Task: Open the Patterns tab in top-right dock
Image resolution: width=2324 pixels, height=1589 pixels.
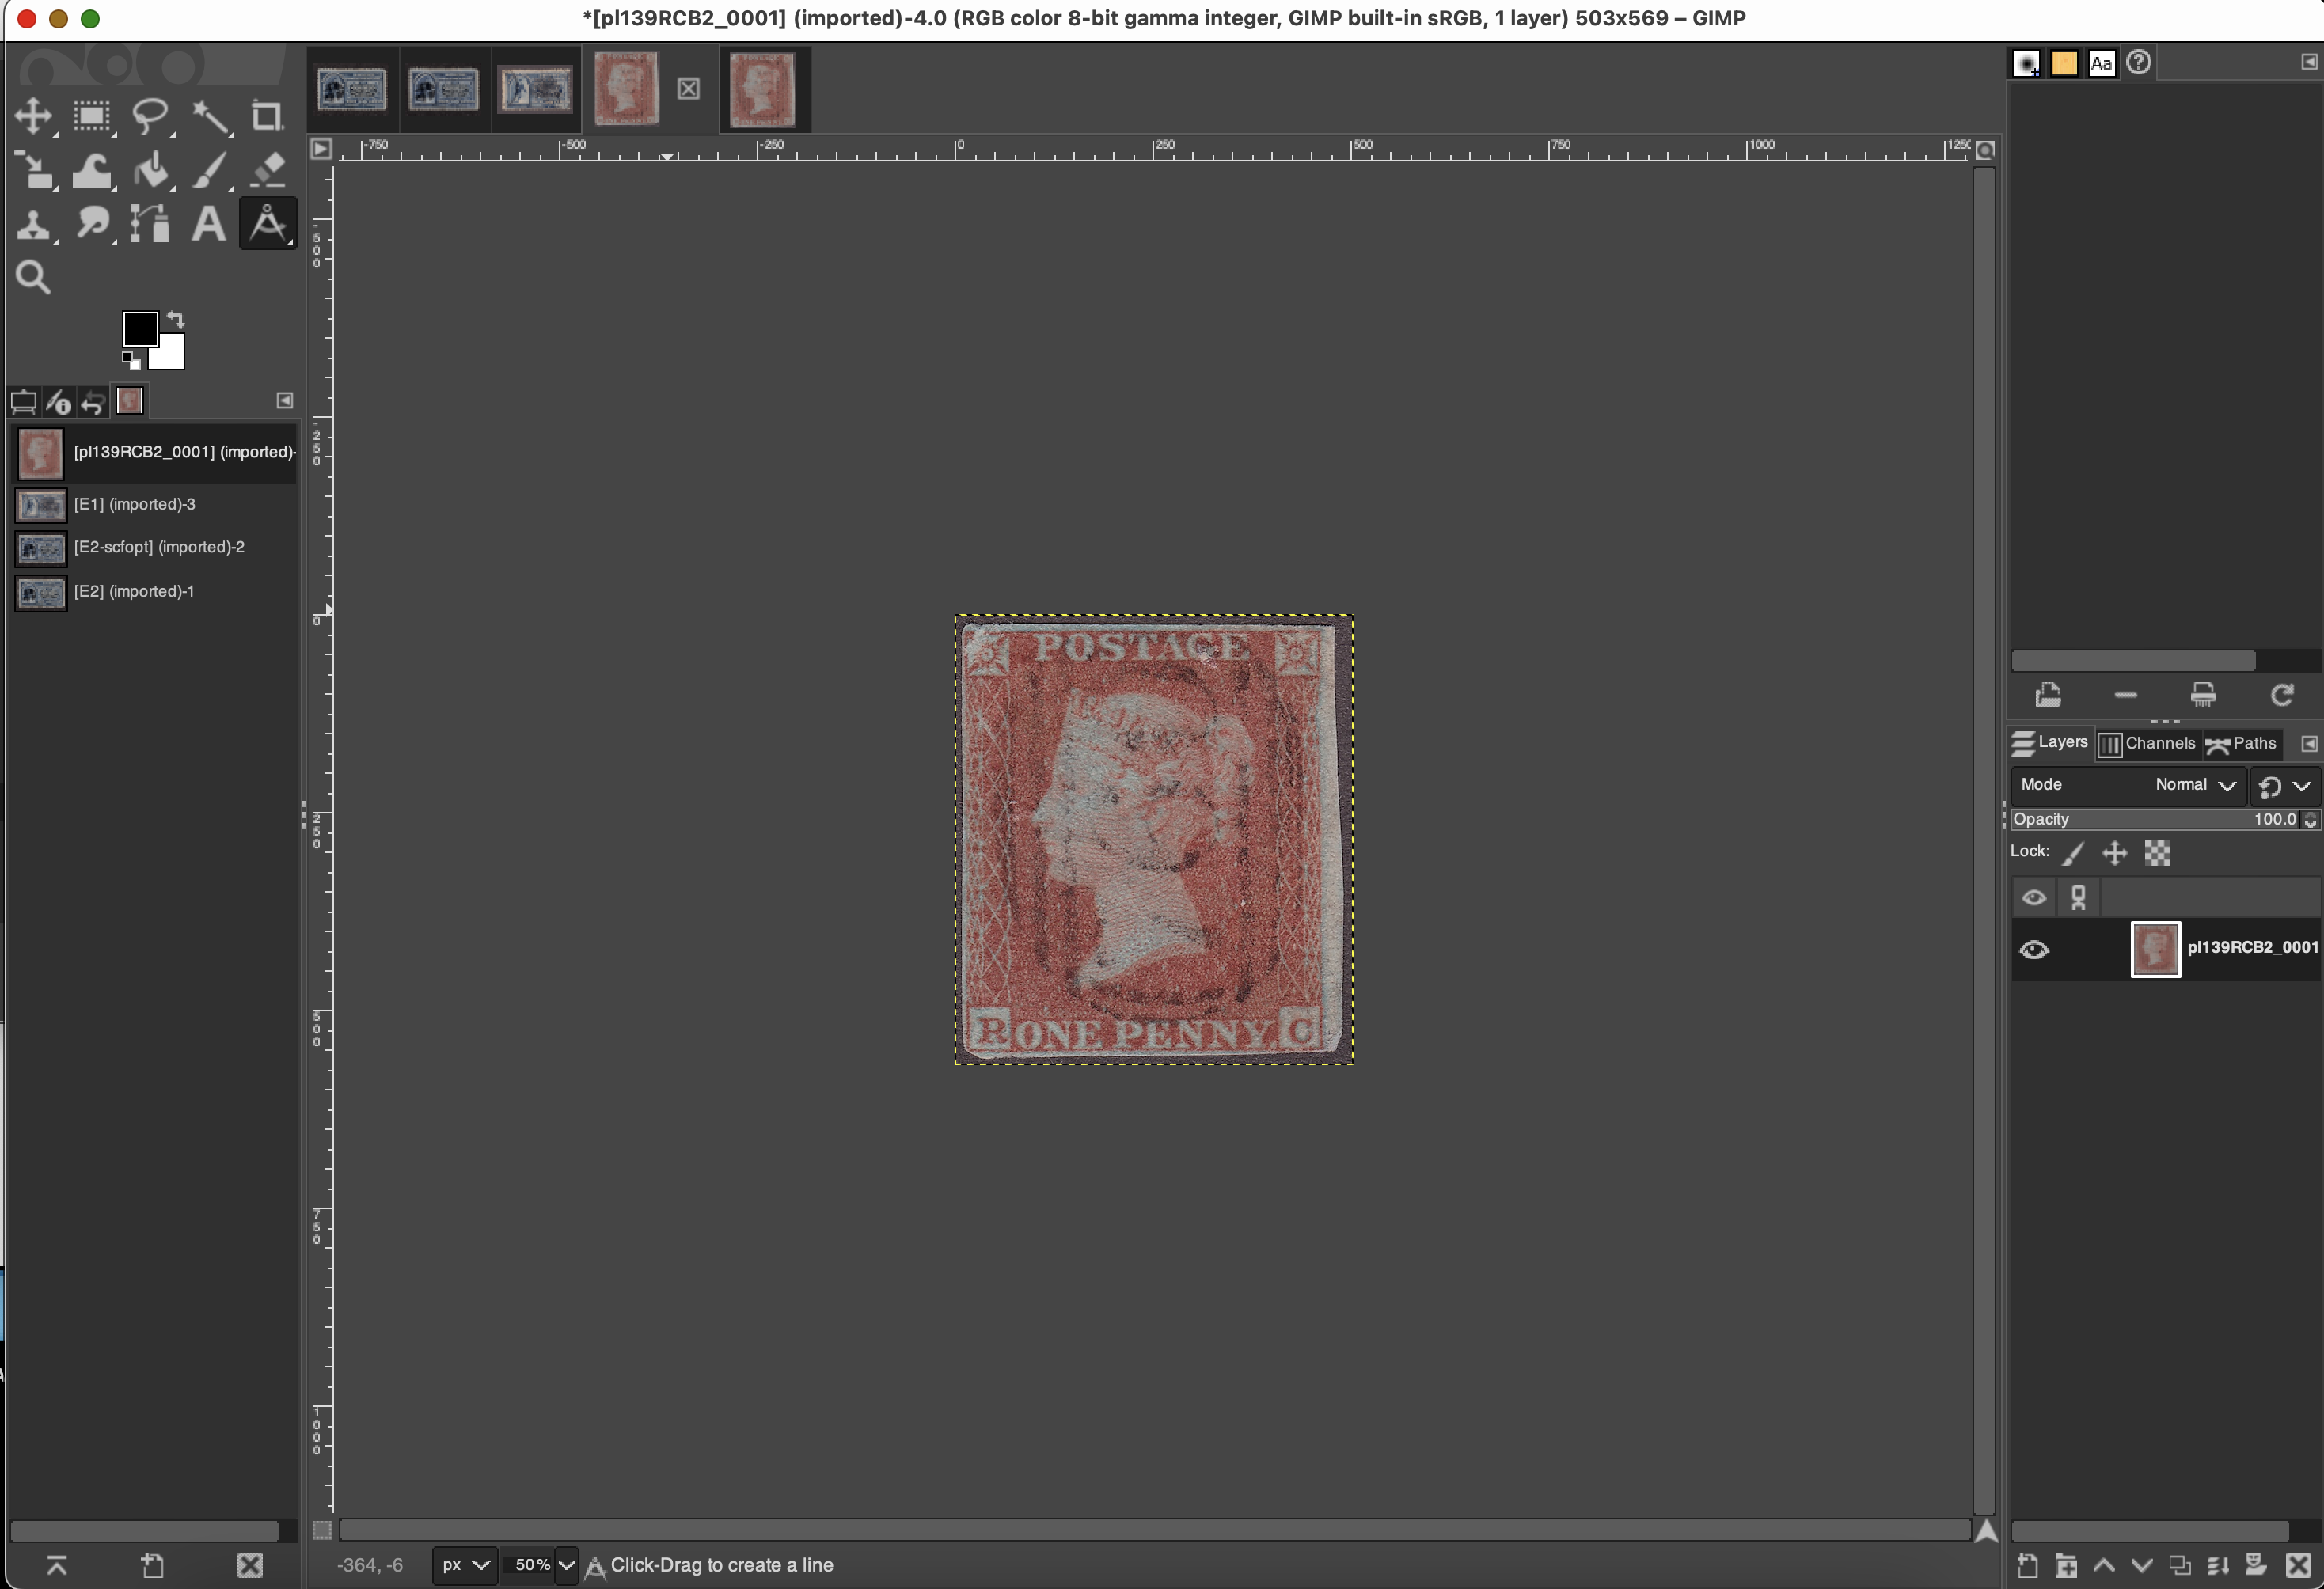Action: (x=2064, y=63)
